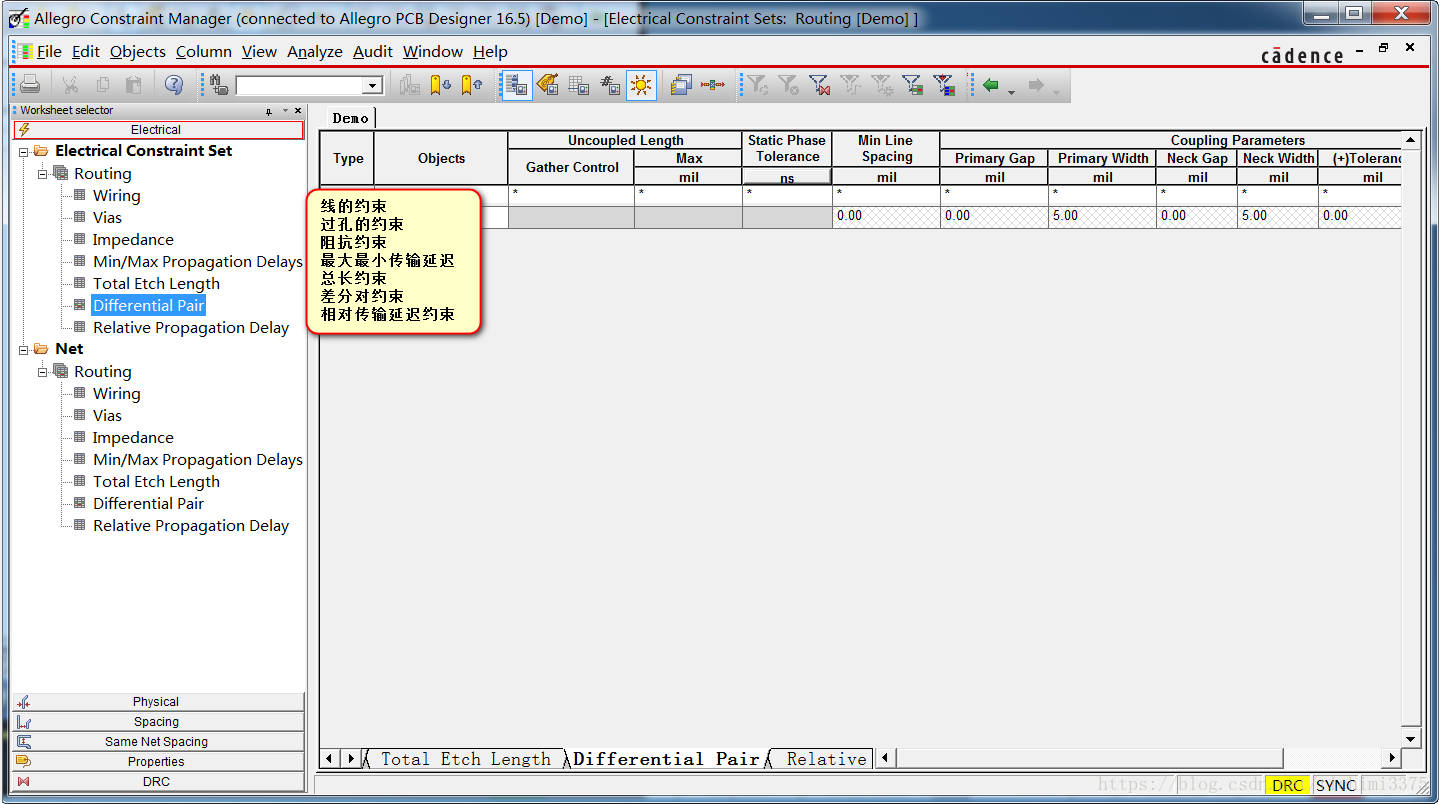This screenshot has height=804, width=1439.
Task: Select Total Etch Length under Net
Action: click(x=156, y=482)
